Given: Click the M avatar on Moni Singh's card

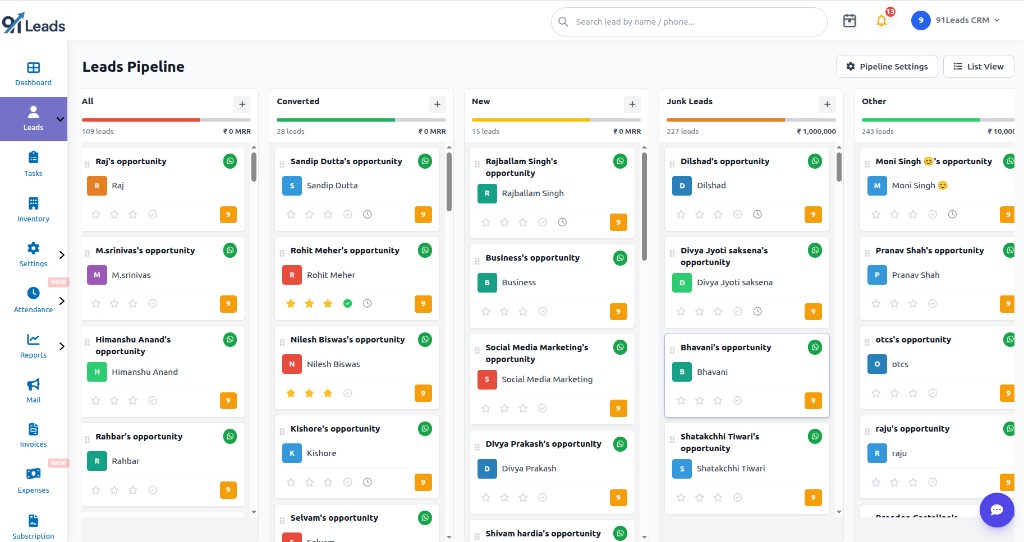Looking at the screenshot, I should [877, 185].
